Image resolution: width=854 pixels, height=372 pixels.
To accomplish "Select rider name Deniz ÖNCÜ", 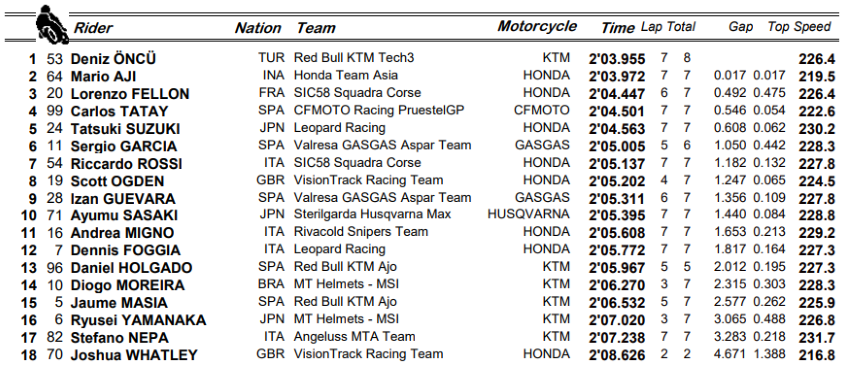I will click(113, 59).
